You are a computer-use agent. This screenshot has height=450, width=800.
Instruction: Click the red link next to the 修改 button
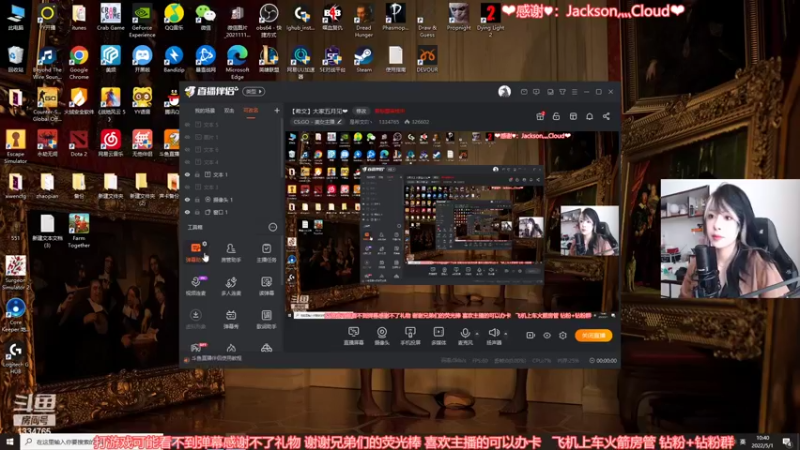390,111
